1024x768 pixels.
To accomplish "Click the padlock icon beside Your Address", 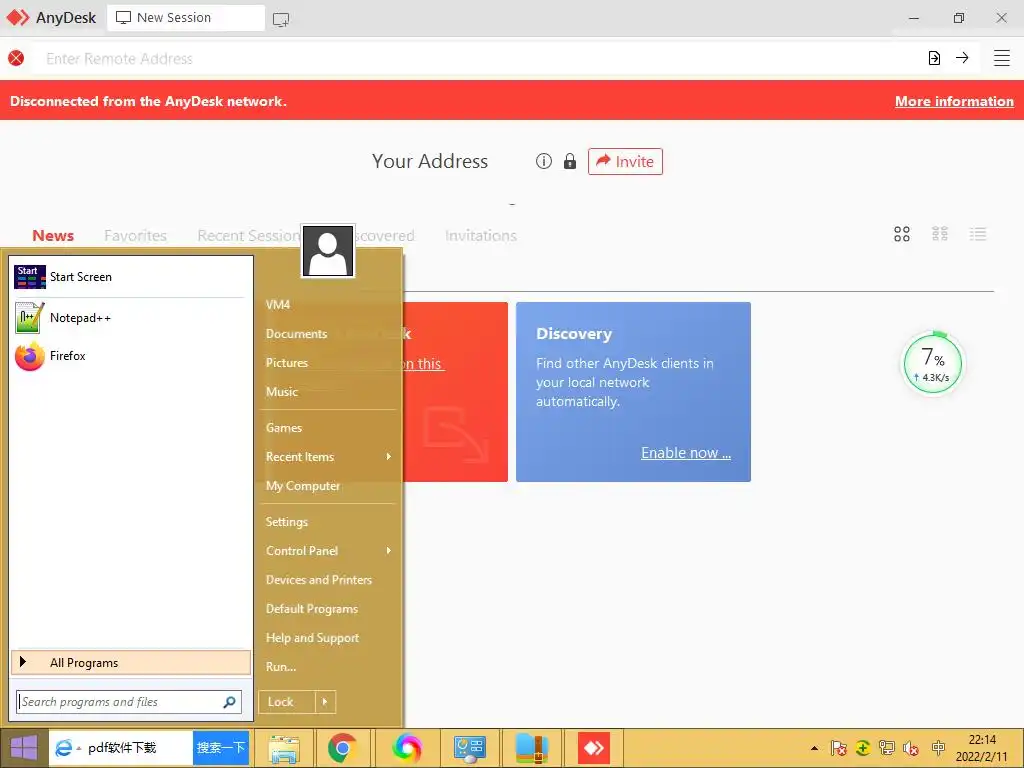I will [570, 161].
